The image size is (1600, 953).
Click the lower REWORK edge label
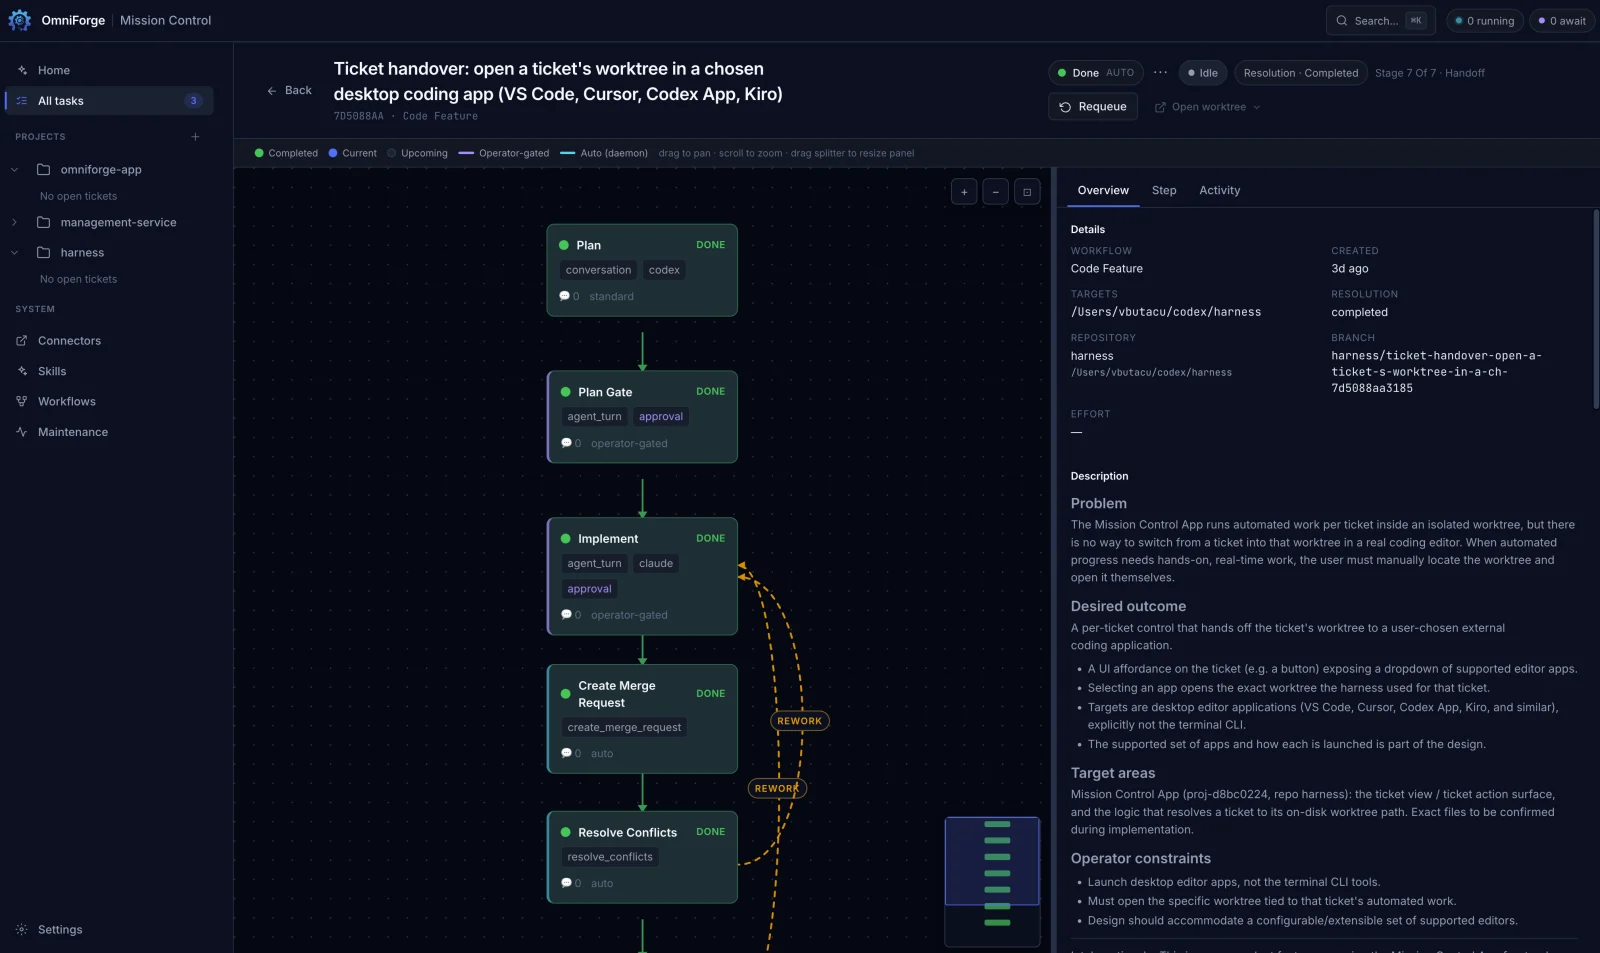(777, 788)
